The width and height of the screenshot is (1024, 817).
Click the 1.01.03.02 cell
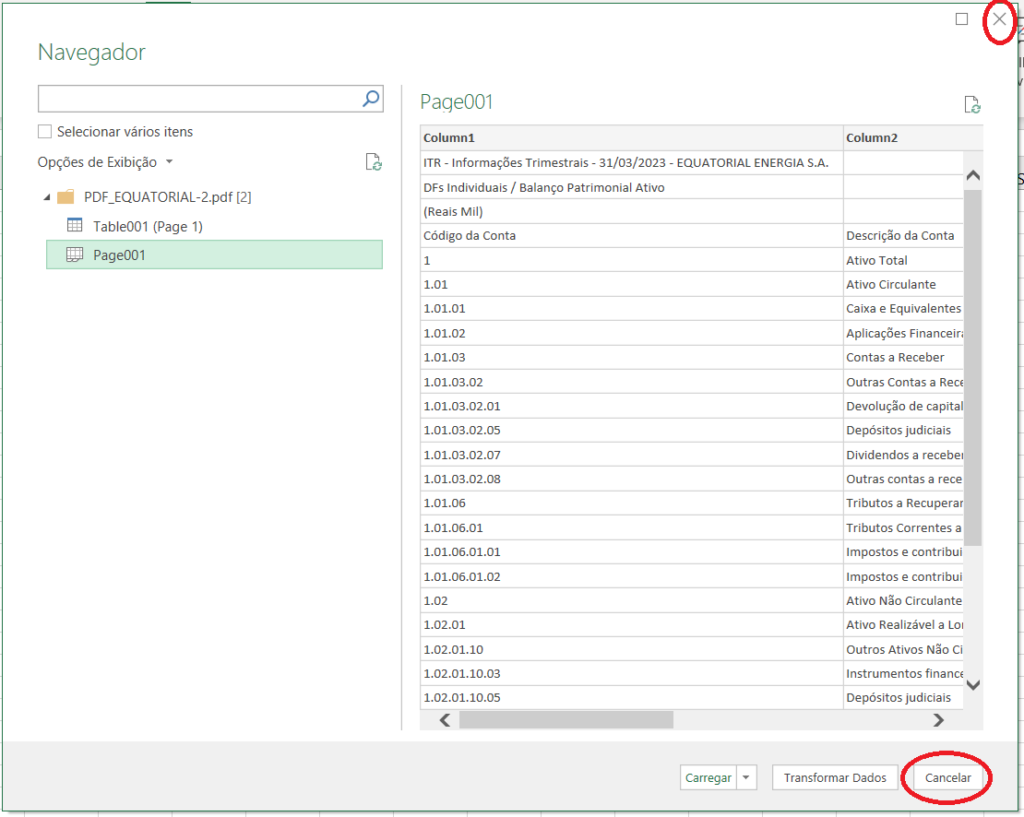pyautogui.click(x=632, y=382)
